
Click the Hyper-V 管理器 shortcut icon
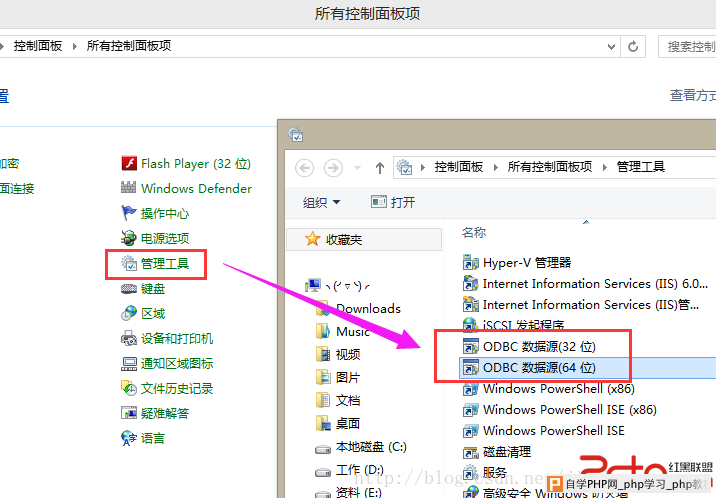tap(470, 262)
